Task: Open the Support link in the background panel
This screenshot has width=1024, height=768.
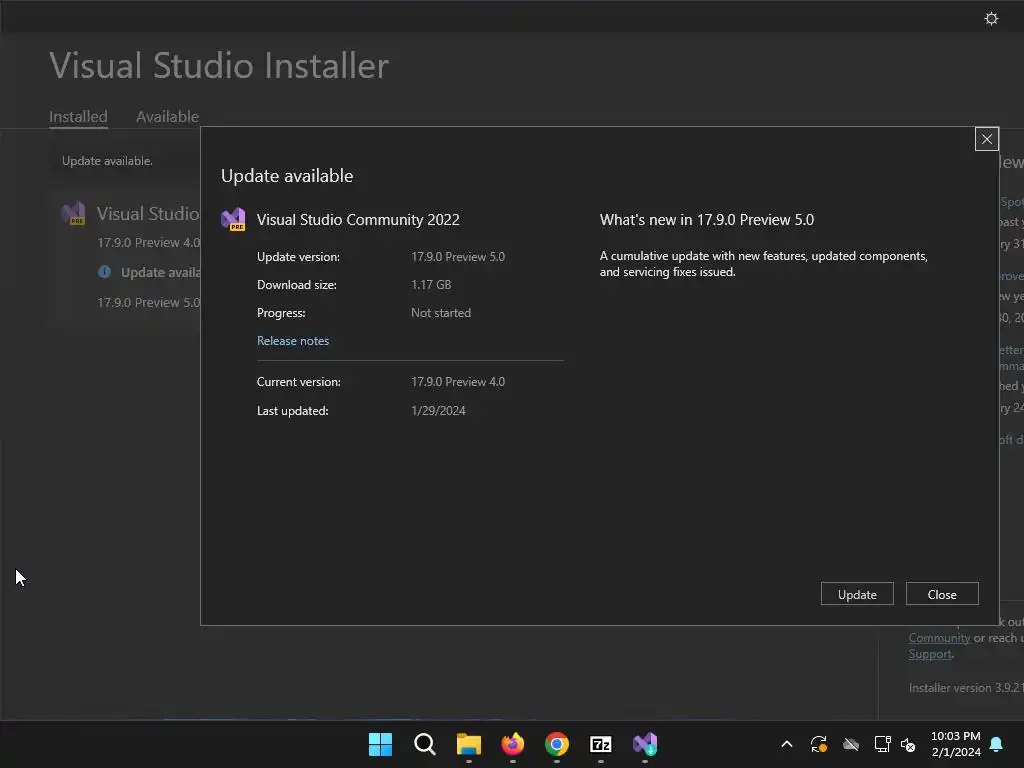Action: tap(930, 654)
